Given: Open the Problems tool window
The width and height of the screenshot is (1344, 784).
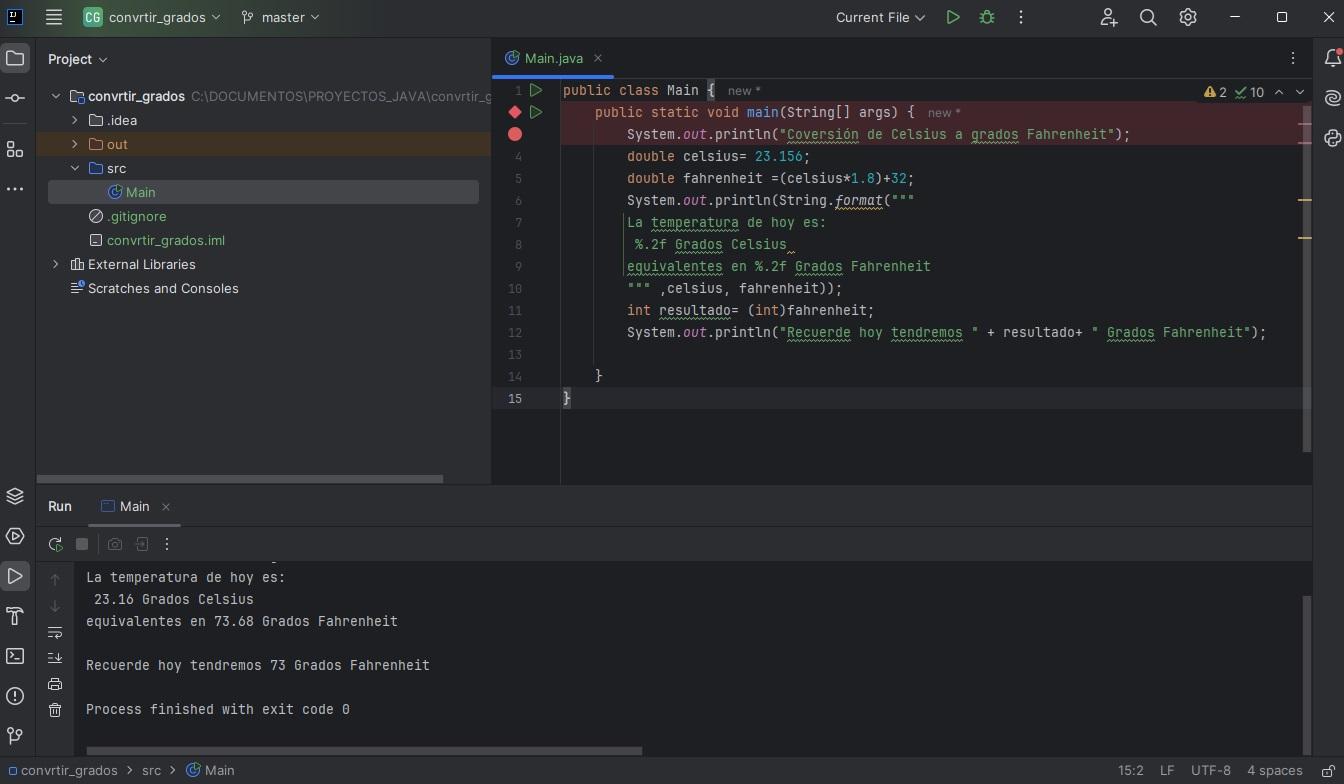Looking at the screenshot, I should point(15,697).
